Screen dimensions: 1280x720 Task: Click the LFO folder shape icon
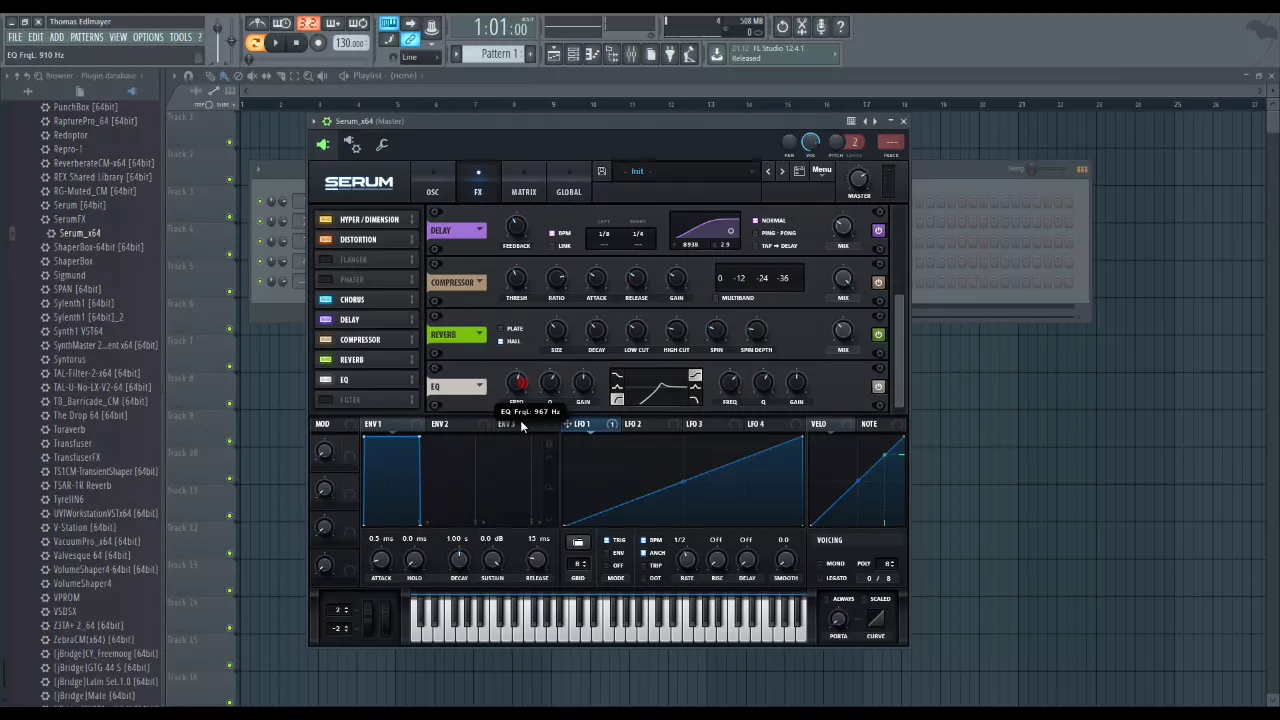(x=578, y=542)
